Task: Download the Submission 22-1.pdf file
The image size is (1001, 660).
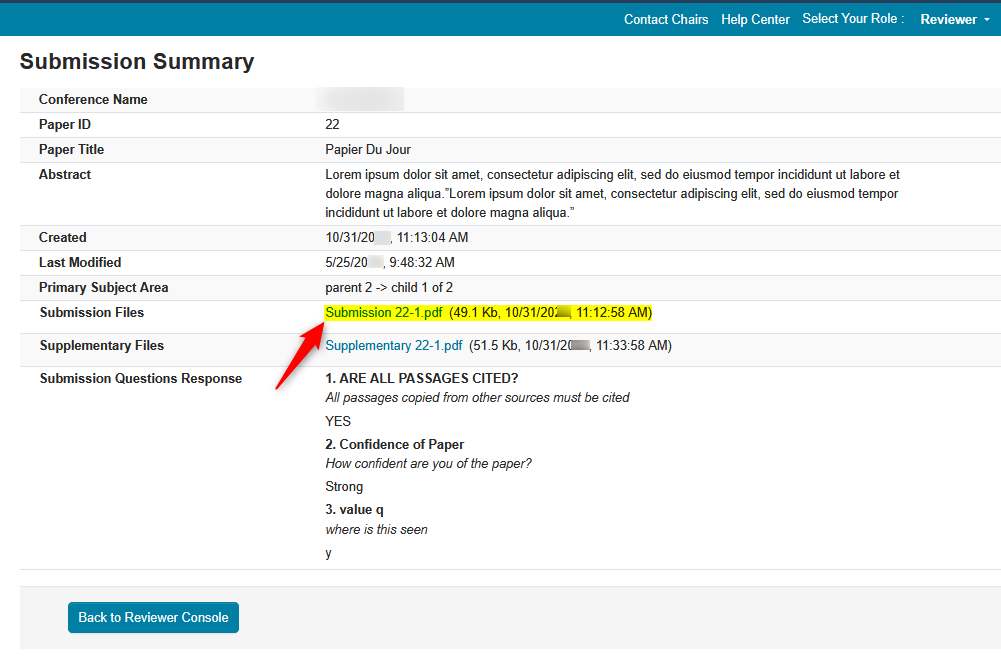Action: point(384,313)
